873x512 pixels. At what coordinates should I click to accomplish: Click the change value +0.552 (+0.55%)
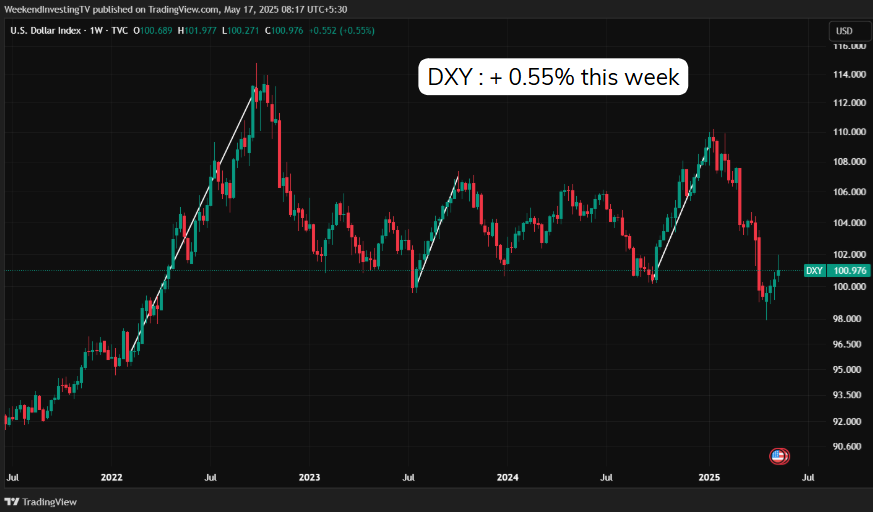pos(341,31)
